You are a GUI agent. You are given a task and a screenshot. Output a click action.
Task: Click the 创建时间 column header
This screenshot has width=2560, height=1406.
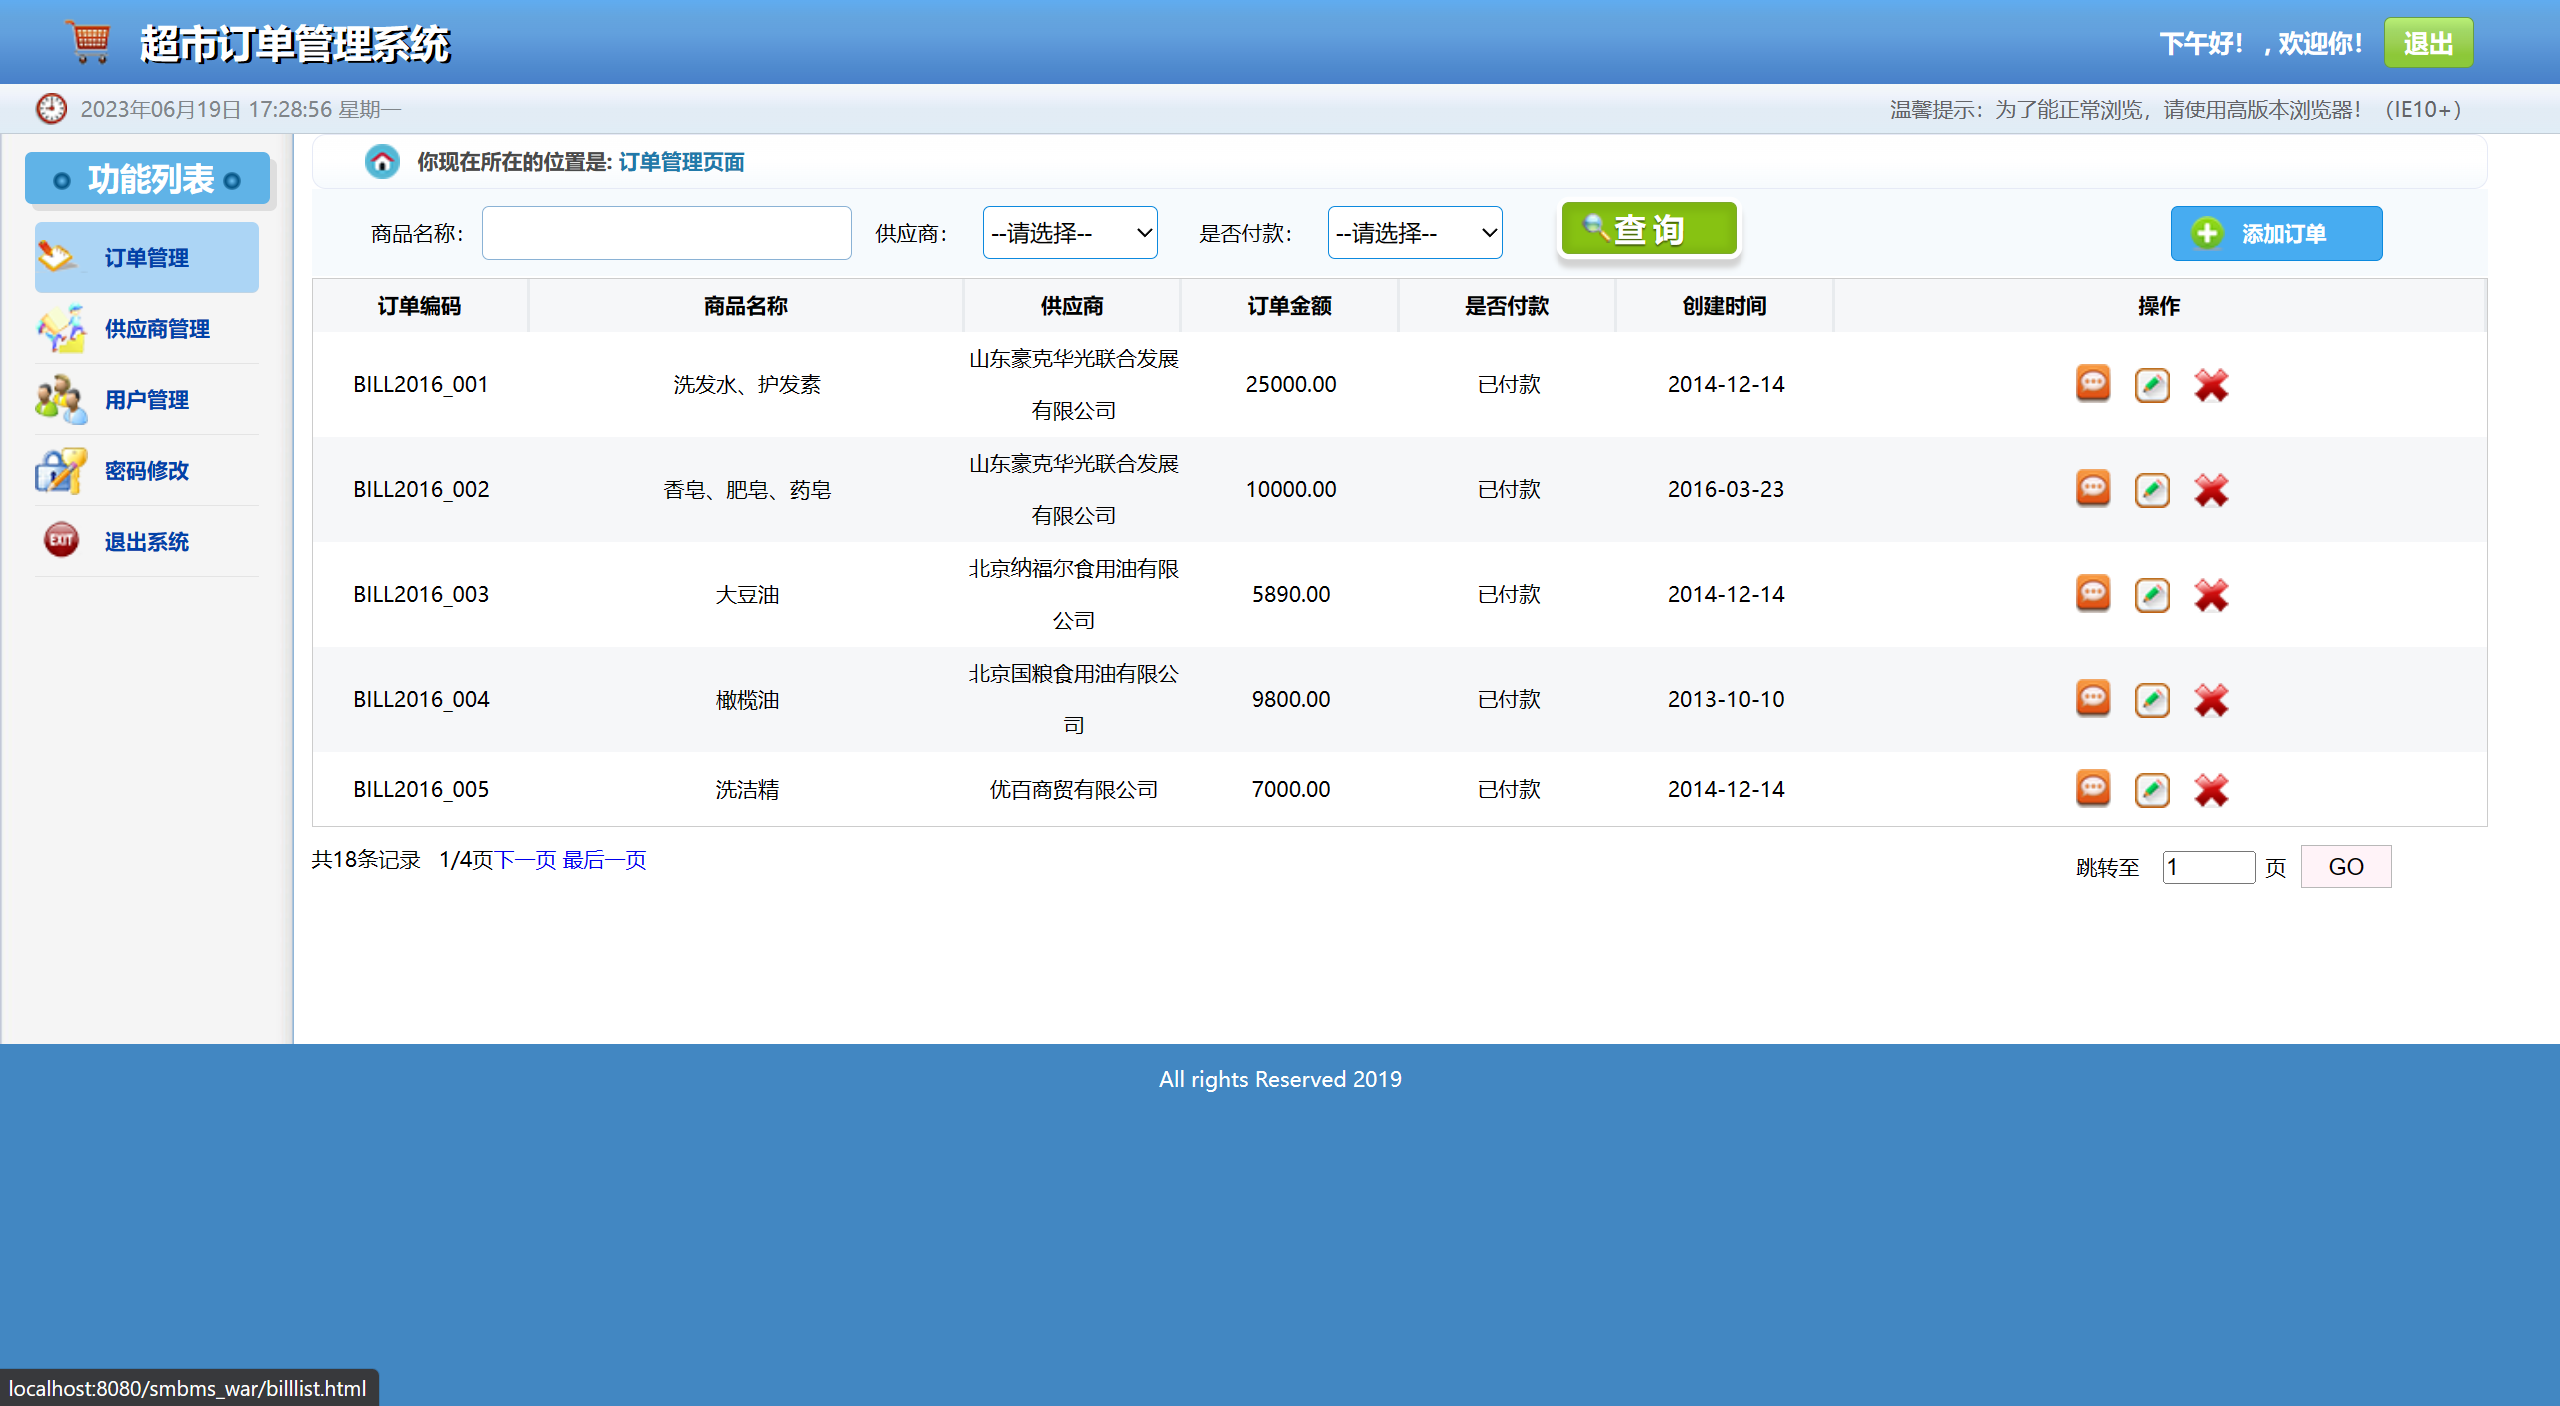click(1725, 306)
